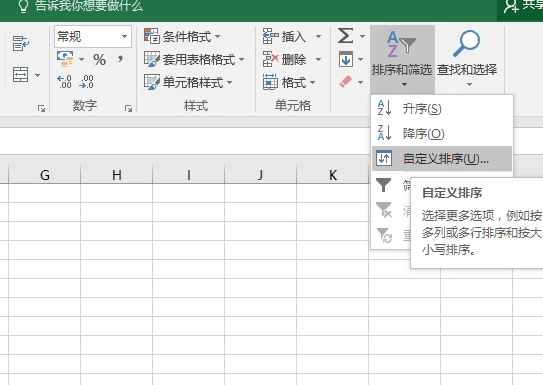Expand the 删除 dropdown arrow
Image resolution: width=543 pixels, height=385 pixels.
click(318, 60)
